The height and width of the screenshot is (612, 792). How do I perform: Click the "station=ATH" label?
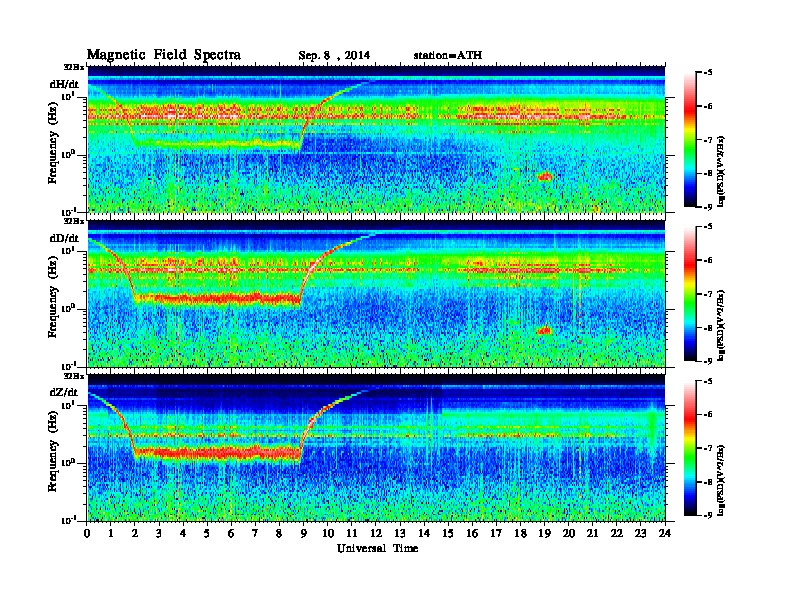click(x=448, y=56)
